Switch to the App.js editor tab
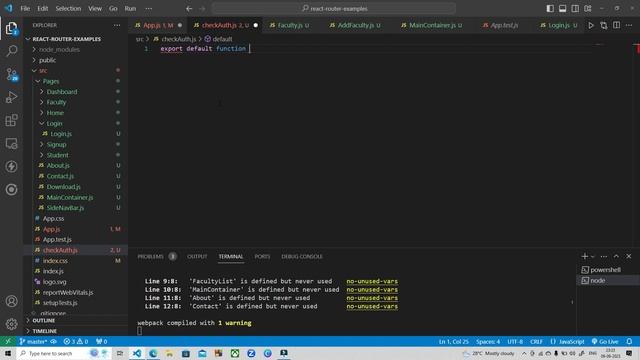The image size is (640, 360). (158, 25)
